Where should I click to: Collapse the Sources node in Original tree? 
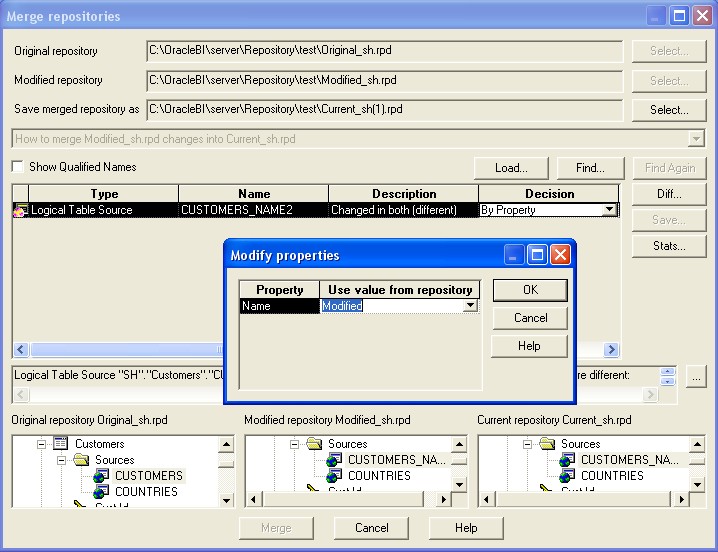pyautogui.click(x=61, y=460)
